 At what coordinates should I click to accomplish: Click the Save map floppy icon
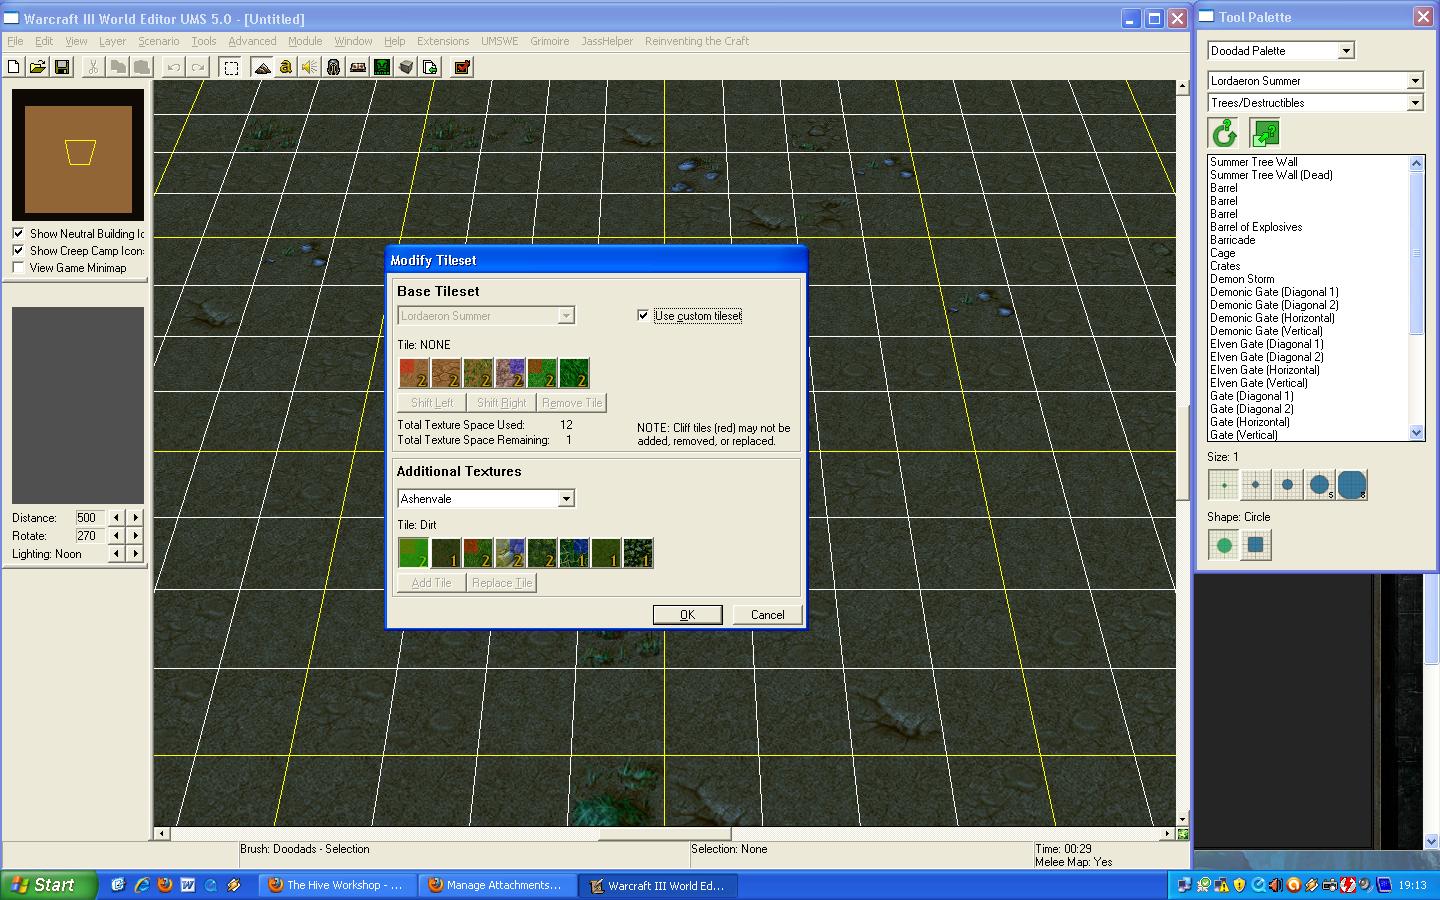pos(62,67)
